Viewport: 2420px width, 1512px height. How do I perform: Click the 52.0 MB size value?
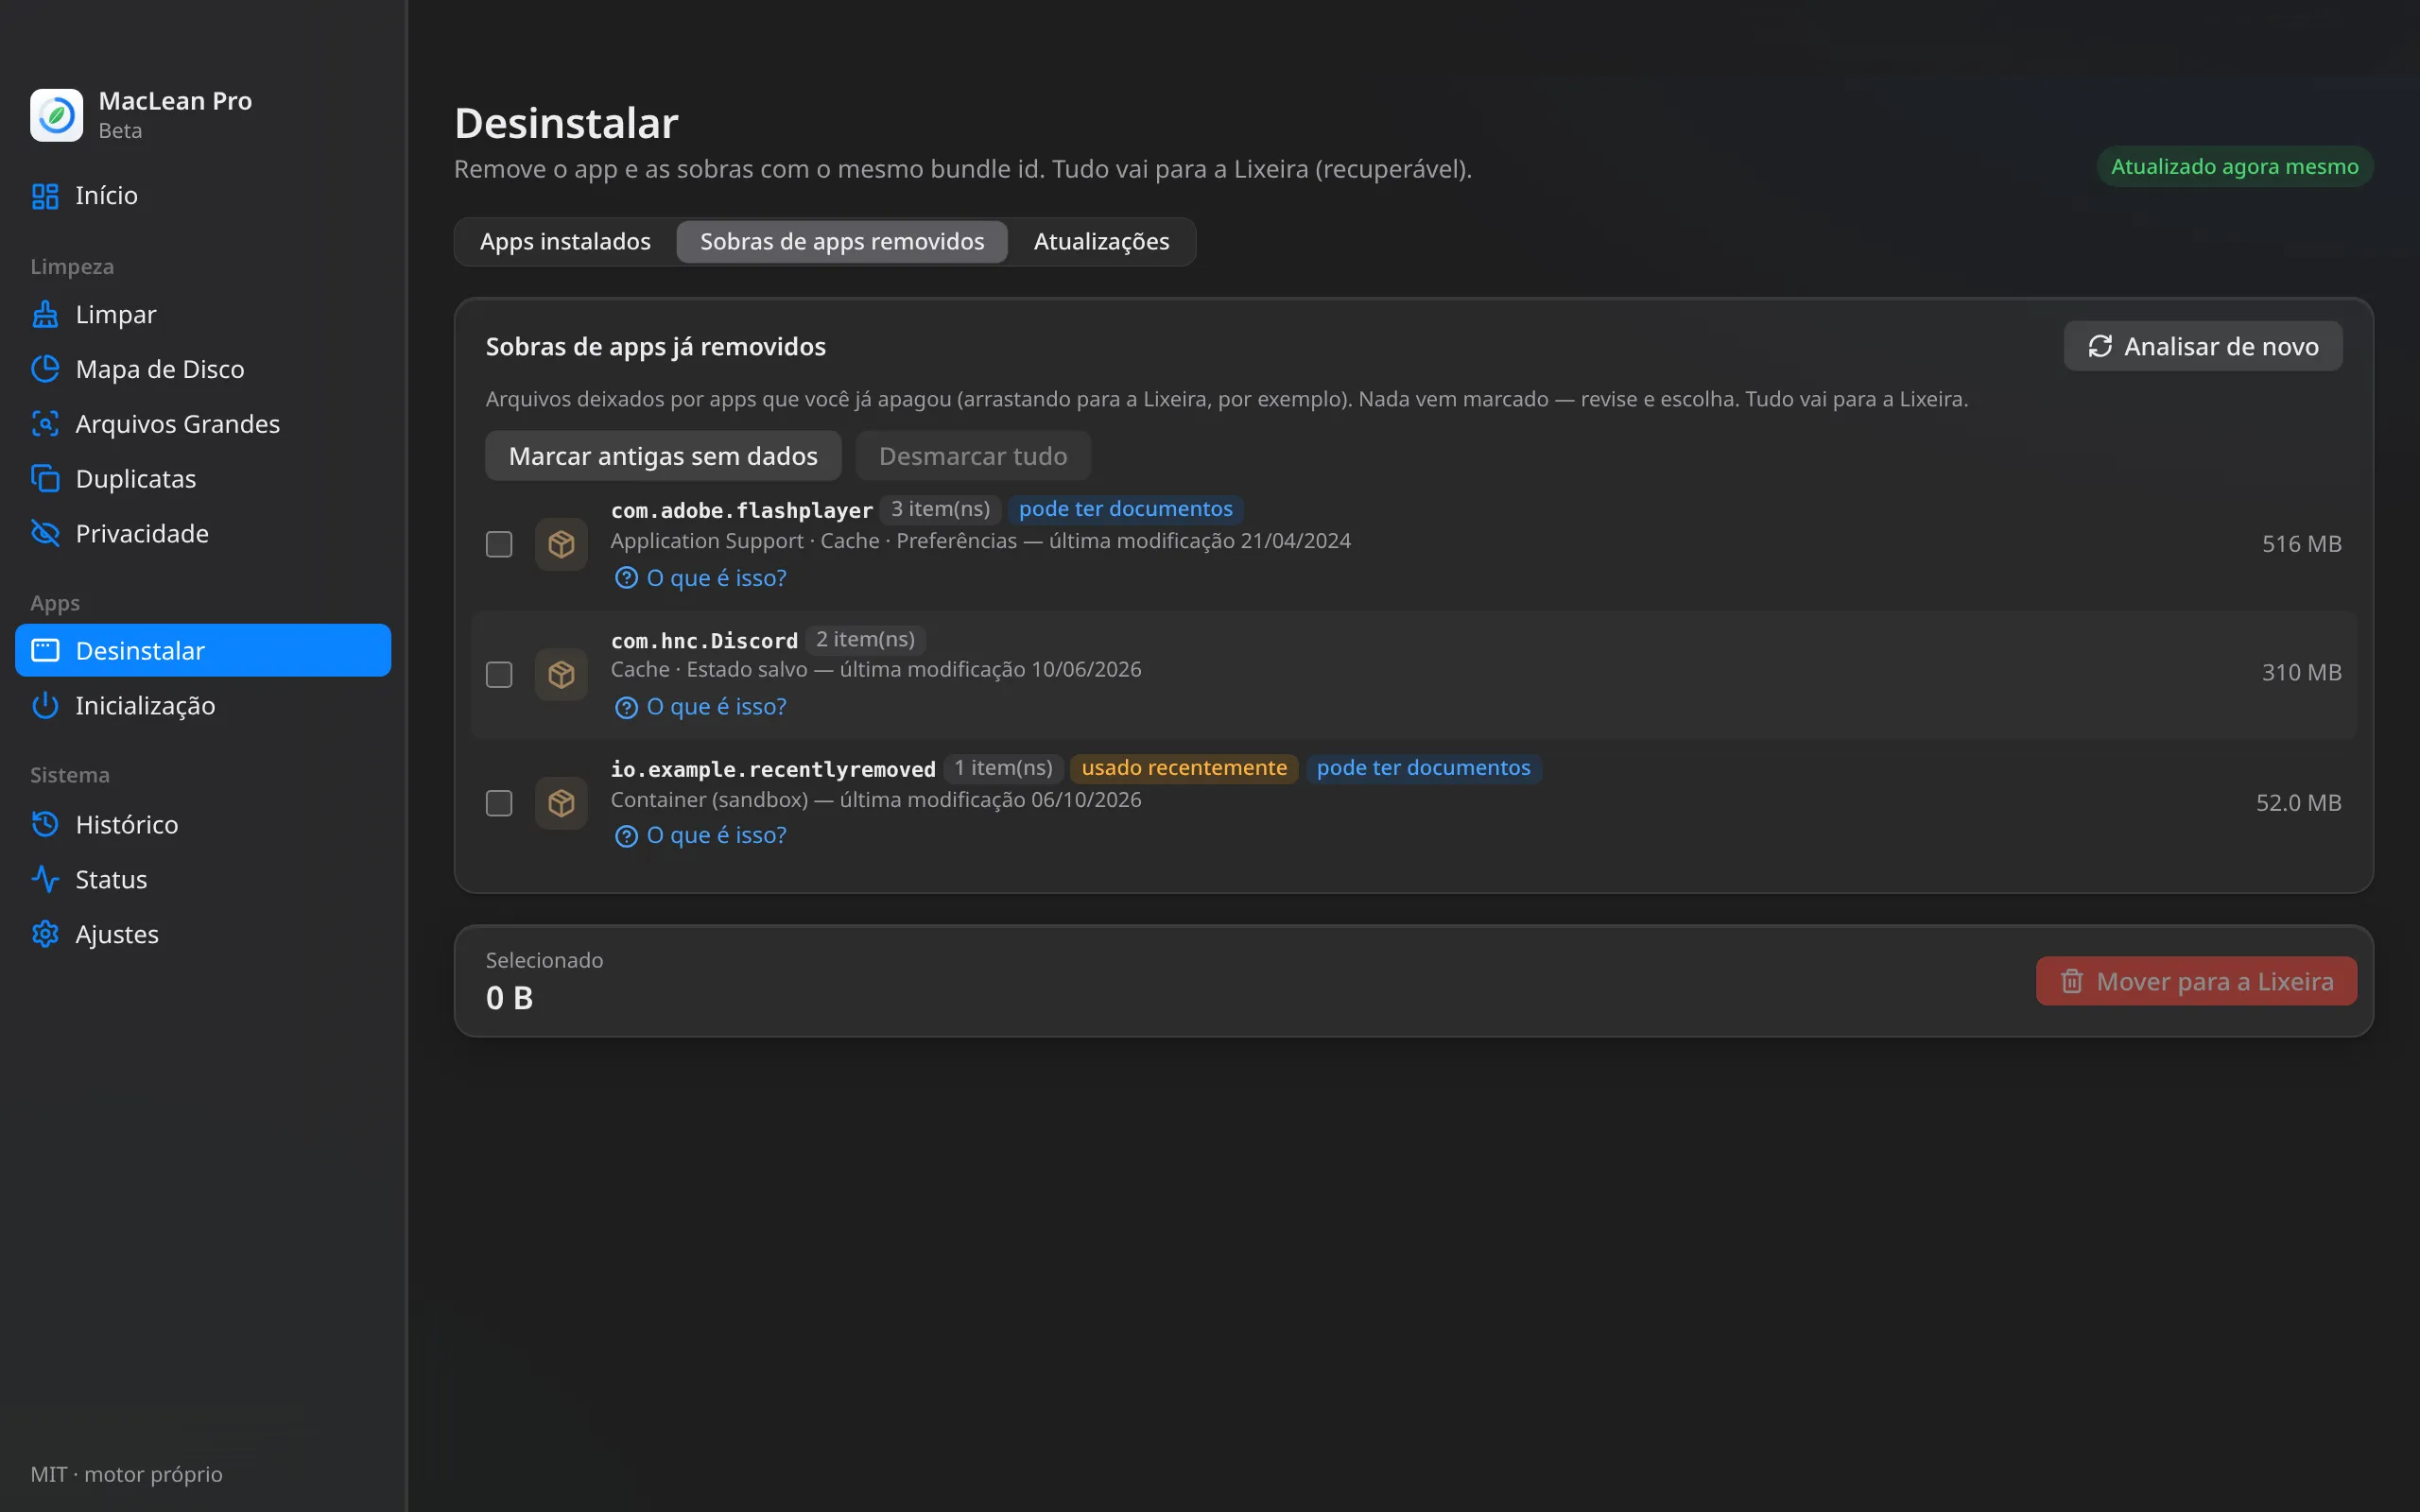coord(2298,803)
